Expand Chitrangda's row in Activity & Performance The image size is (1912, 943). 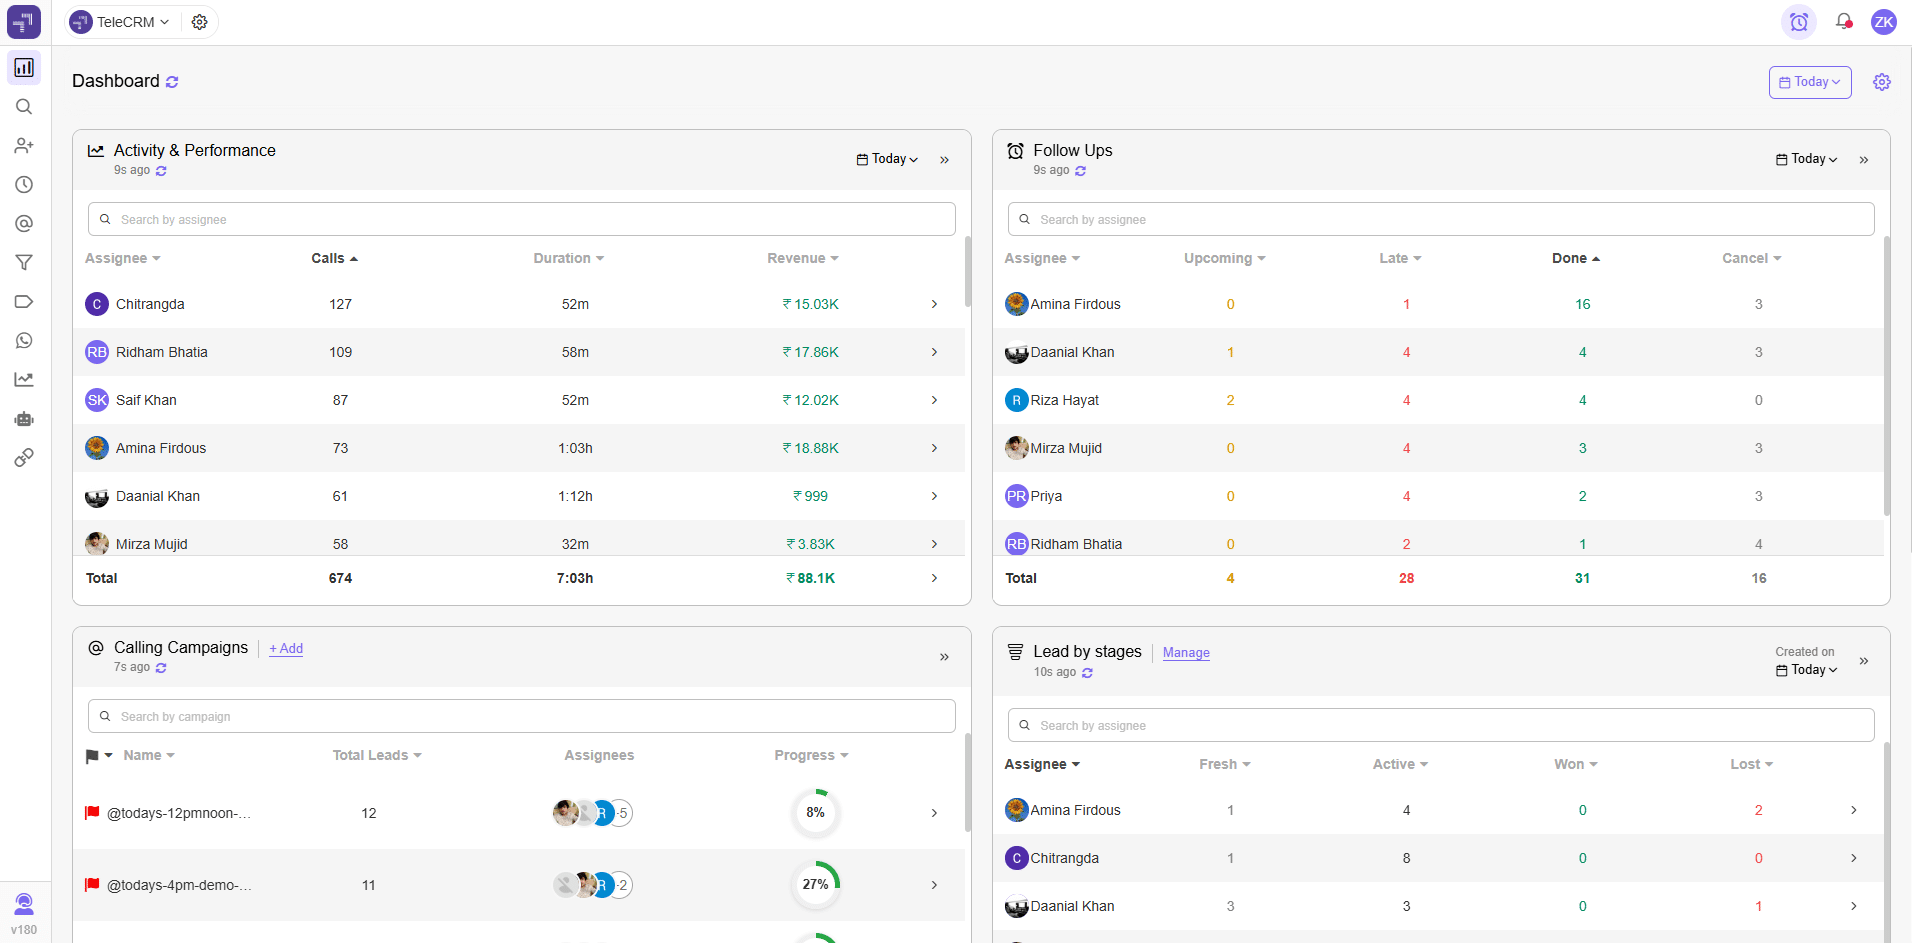click(933, 303)
